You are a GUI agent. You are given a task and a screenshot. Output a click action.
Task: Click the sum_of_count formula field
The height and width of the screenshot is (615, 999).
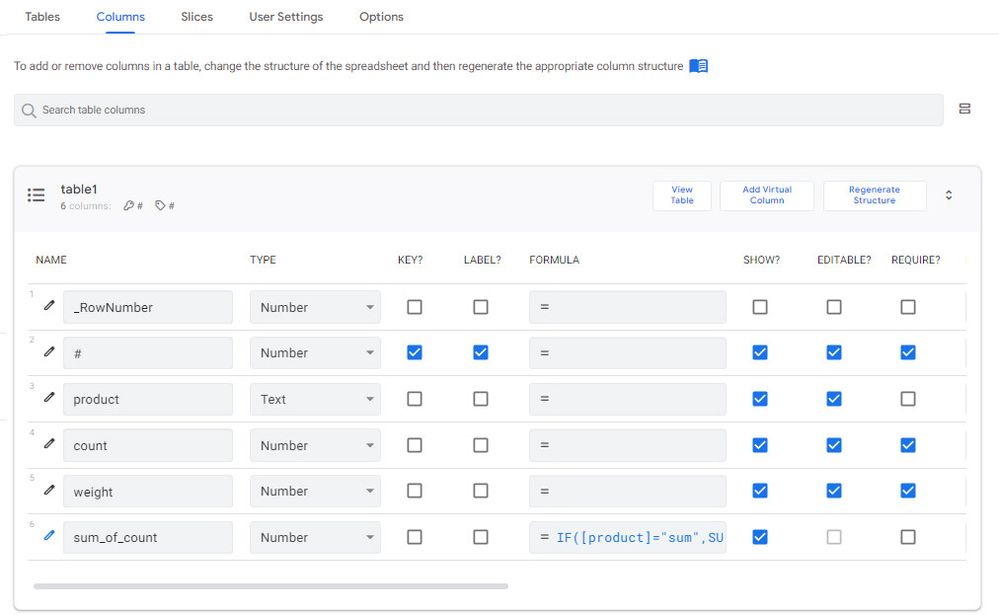[x=628, y=537]
